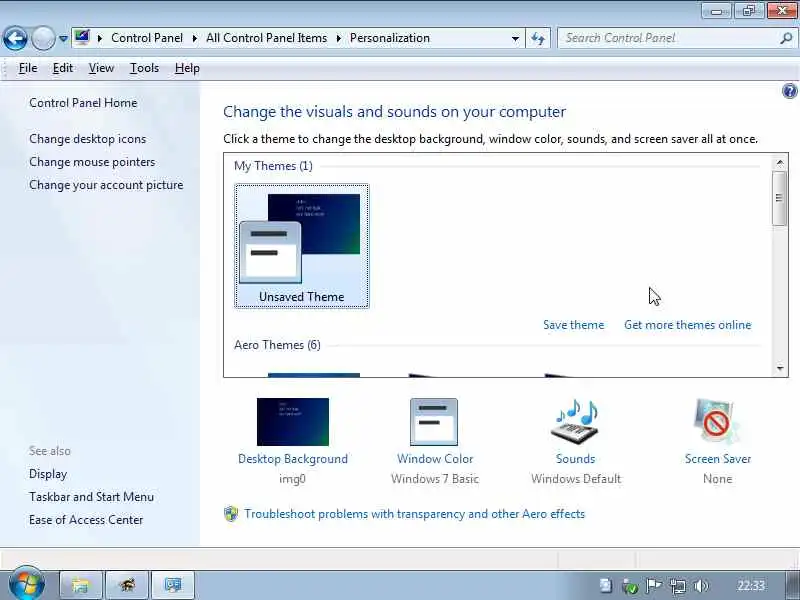Open the Window Color icon
The width and height of the screenshot is (800, 600).
(434, 422)
